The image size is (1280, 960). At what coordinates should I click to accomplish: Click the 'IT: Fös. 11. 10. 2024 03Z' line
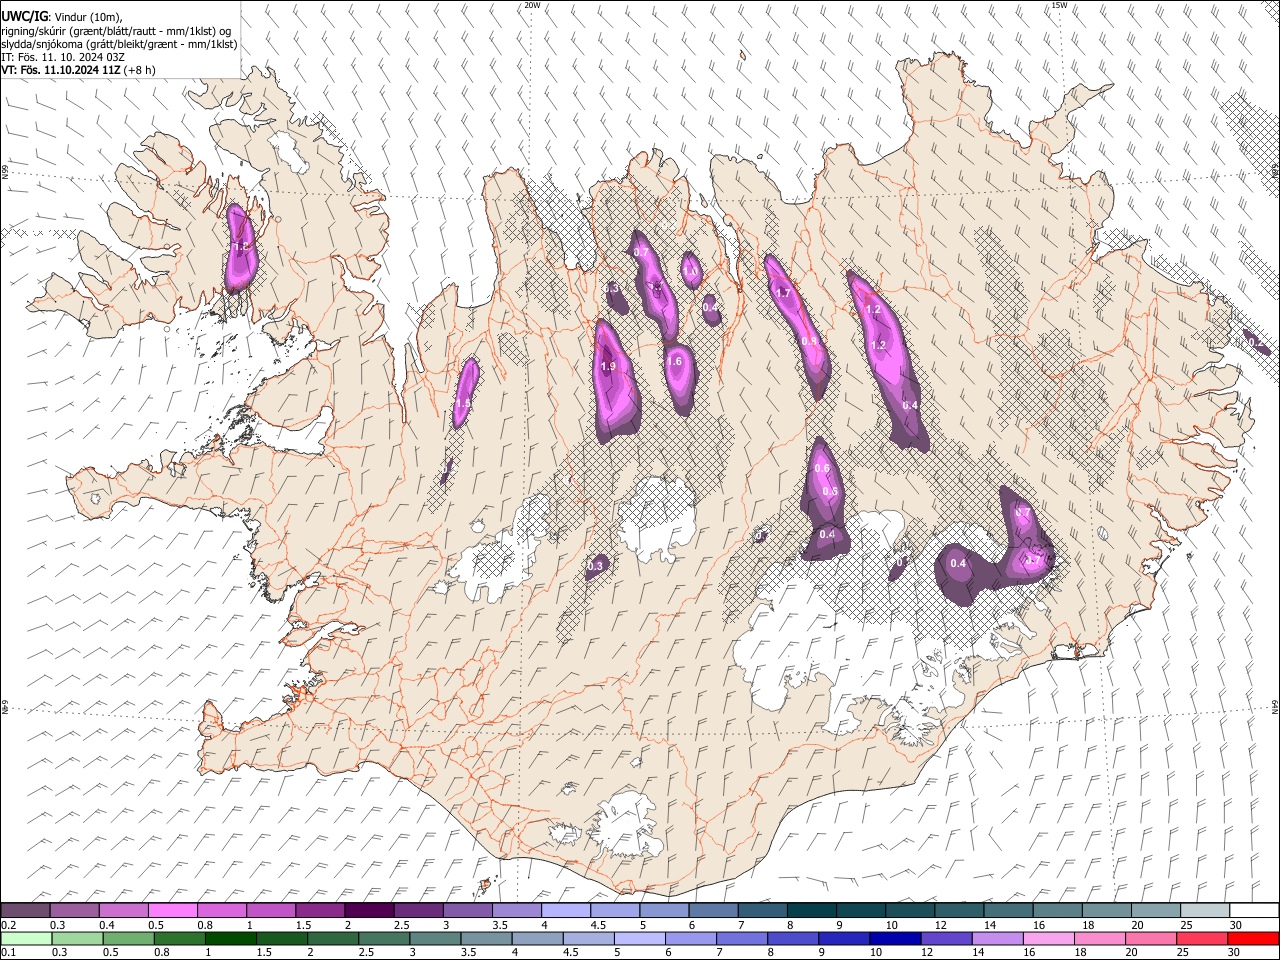(63, 57)
